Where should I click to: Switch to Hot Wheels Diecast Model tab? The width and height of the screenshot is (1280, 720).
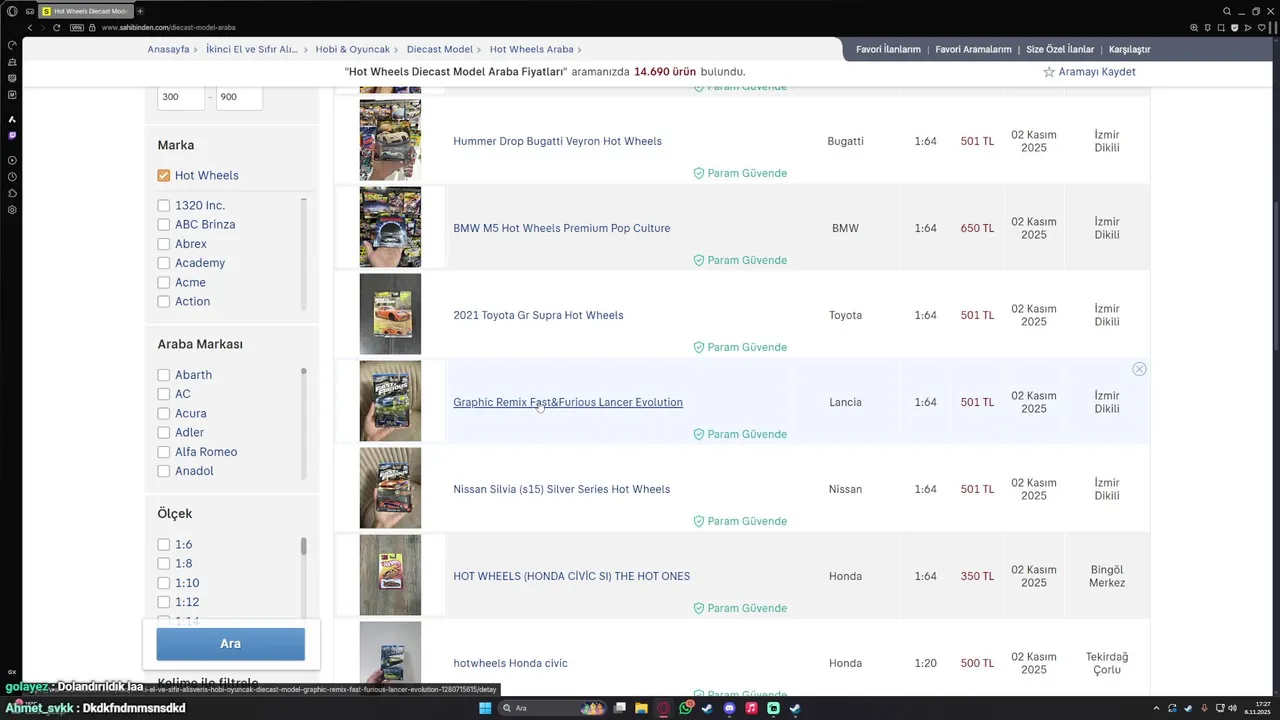click(85, 11)
